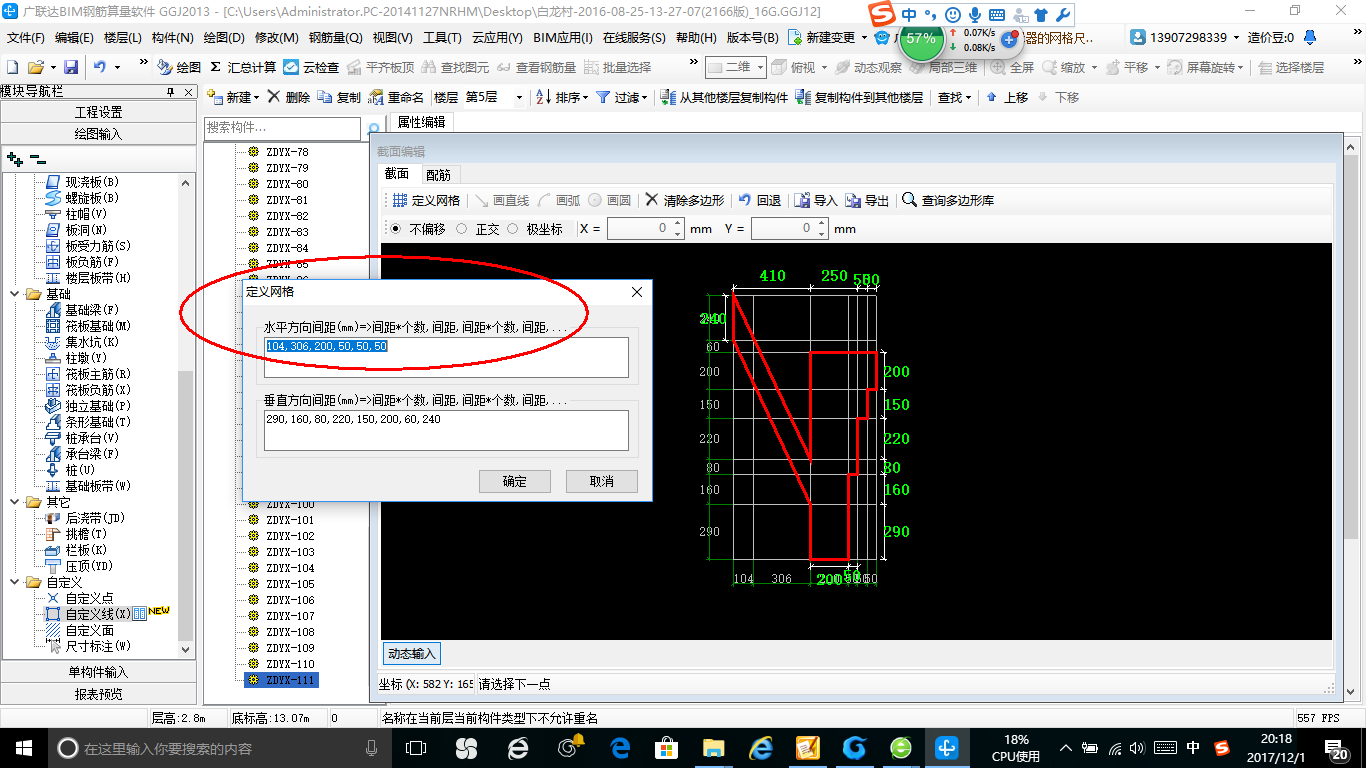Click the vertical spacing input field
This screenshot has width=1366, height=768.
tap(446, 430)
